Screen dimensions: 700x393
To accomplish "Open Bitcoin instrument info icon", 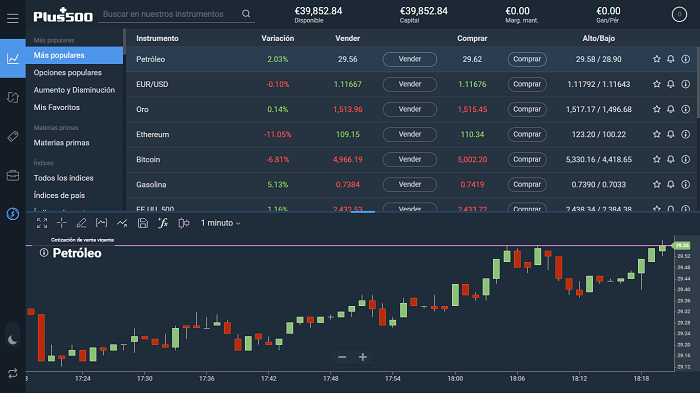I will point(685,159).
